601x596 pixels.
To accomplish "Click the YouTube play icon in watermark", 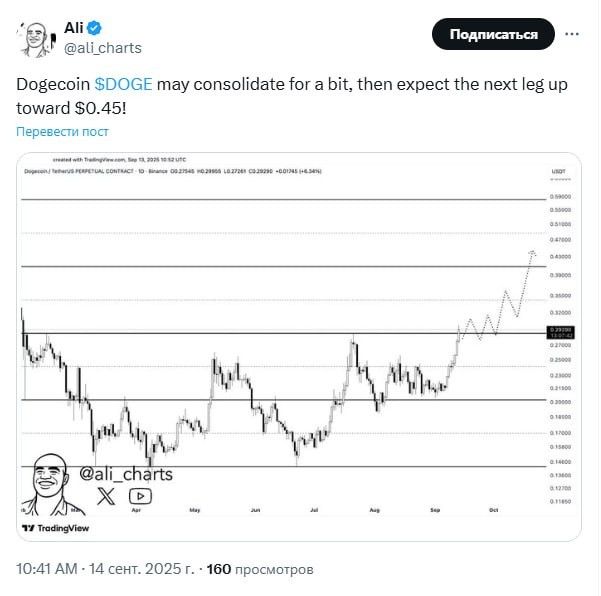I will coord(141,494).
